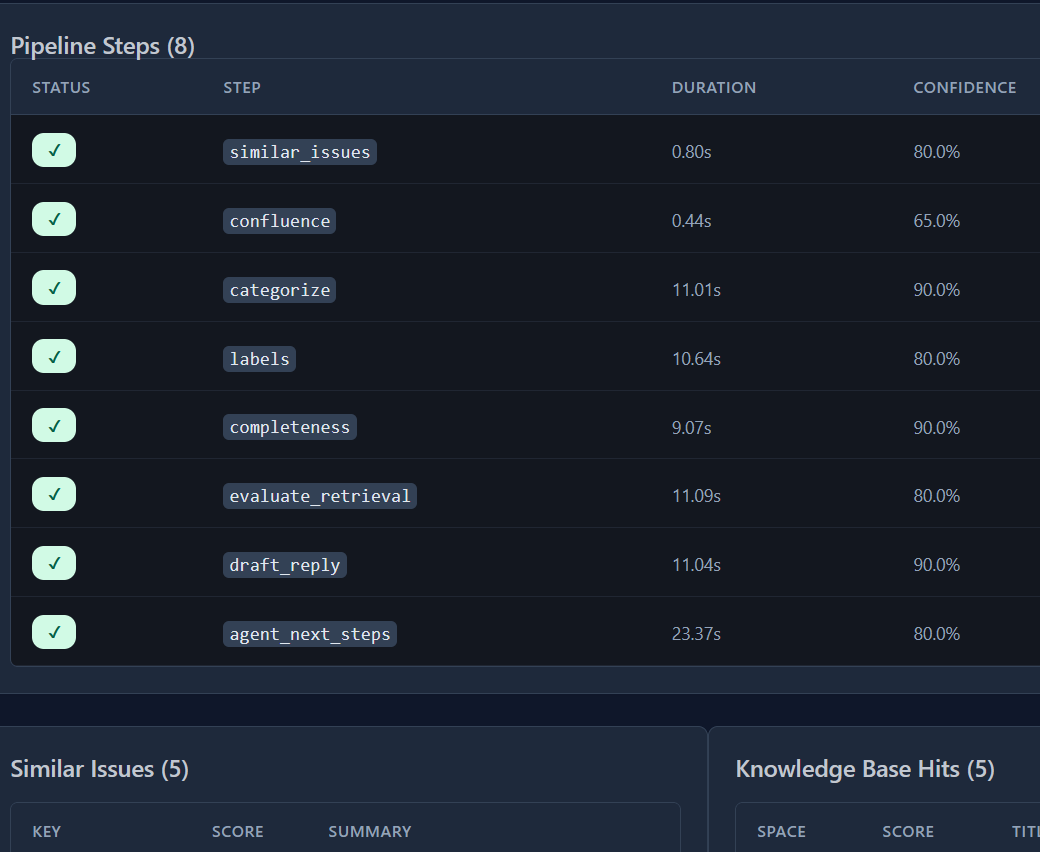Click the SUMMARY column header
Image resolution: width=1040 pixels, height=852 pixels.
pos(369,831)
